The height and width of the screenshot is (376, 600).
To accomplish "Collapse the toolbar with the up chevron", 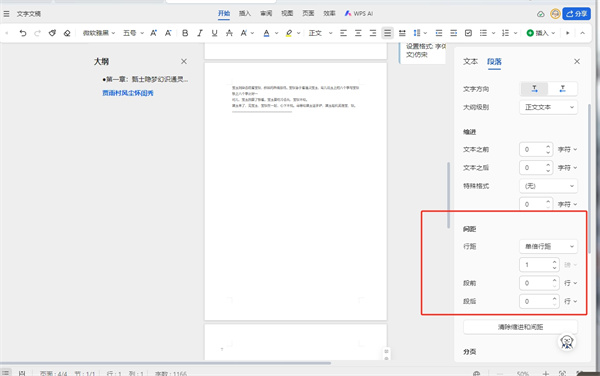I will (x=582, y=33).
